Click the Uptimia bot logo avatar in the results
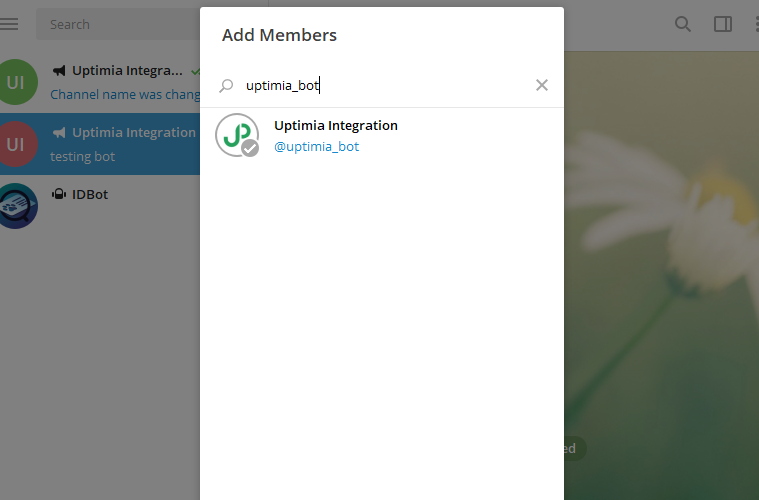759x500 pixels. click(236, 135)
